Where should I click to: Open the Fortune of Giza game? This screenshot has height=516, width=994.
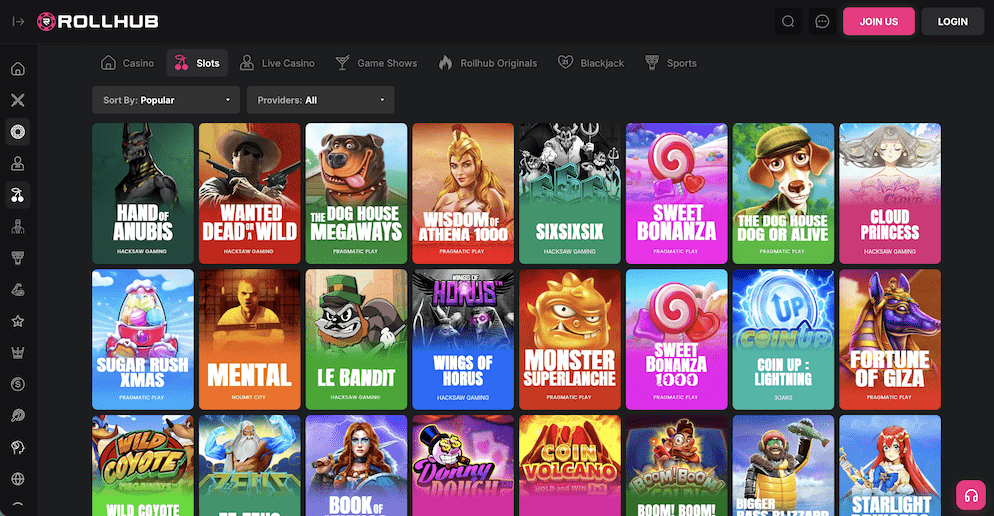click(x=890, y=340)
